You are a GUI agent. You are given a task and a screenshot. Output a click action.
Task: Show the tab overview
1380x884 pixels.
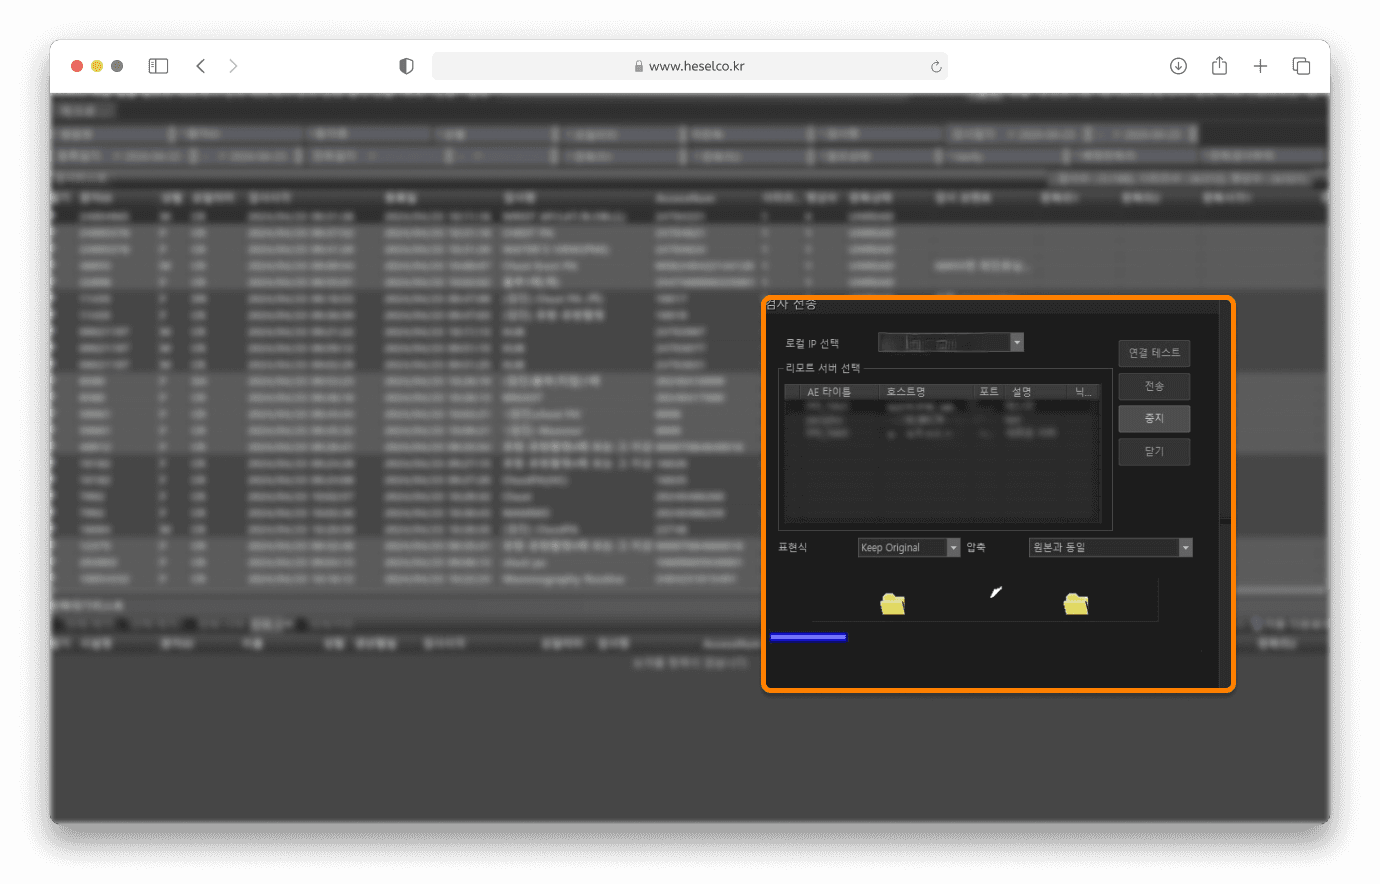pyautogui.click(x=1301, y=66)
